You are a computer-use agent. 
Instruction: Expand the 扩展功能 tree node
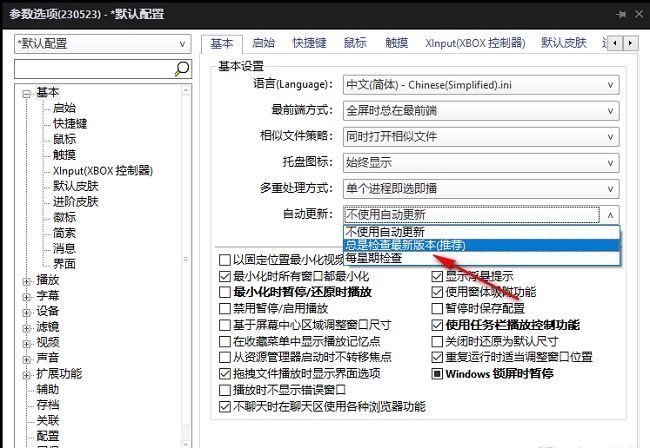coord(26,373)
